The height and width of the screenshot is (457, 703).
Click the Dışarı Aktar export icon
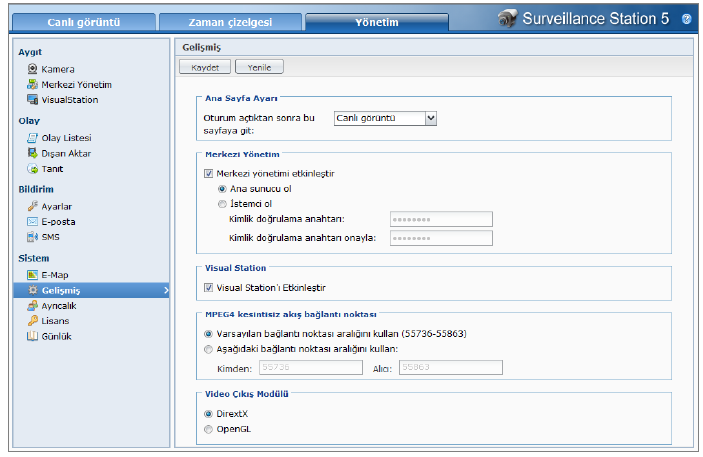point(33,153)
